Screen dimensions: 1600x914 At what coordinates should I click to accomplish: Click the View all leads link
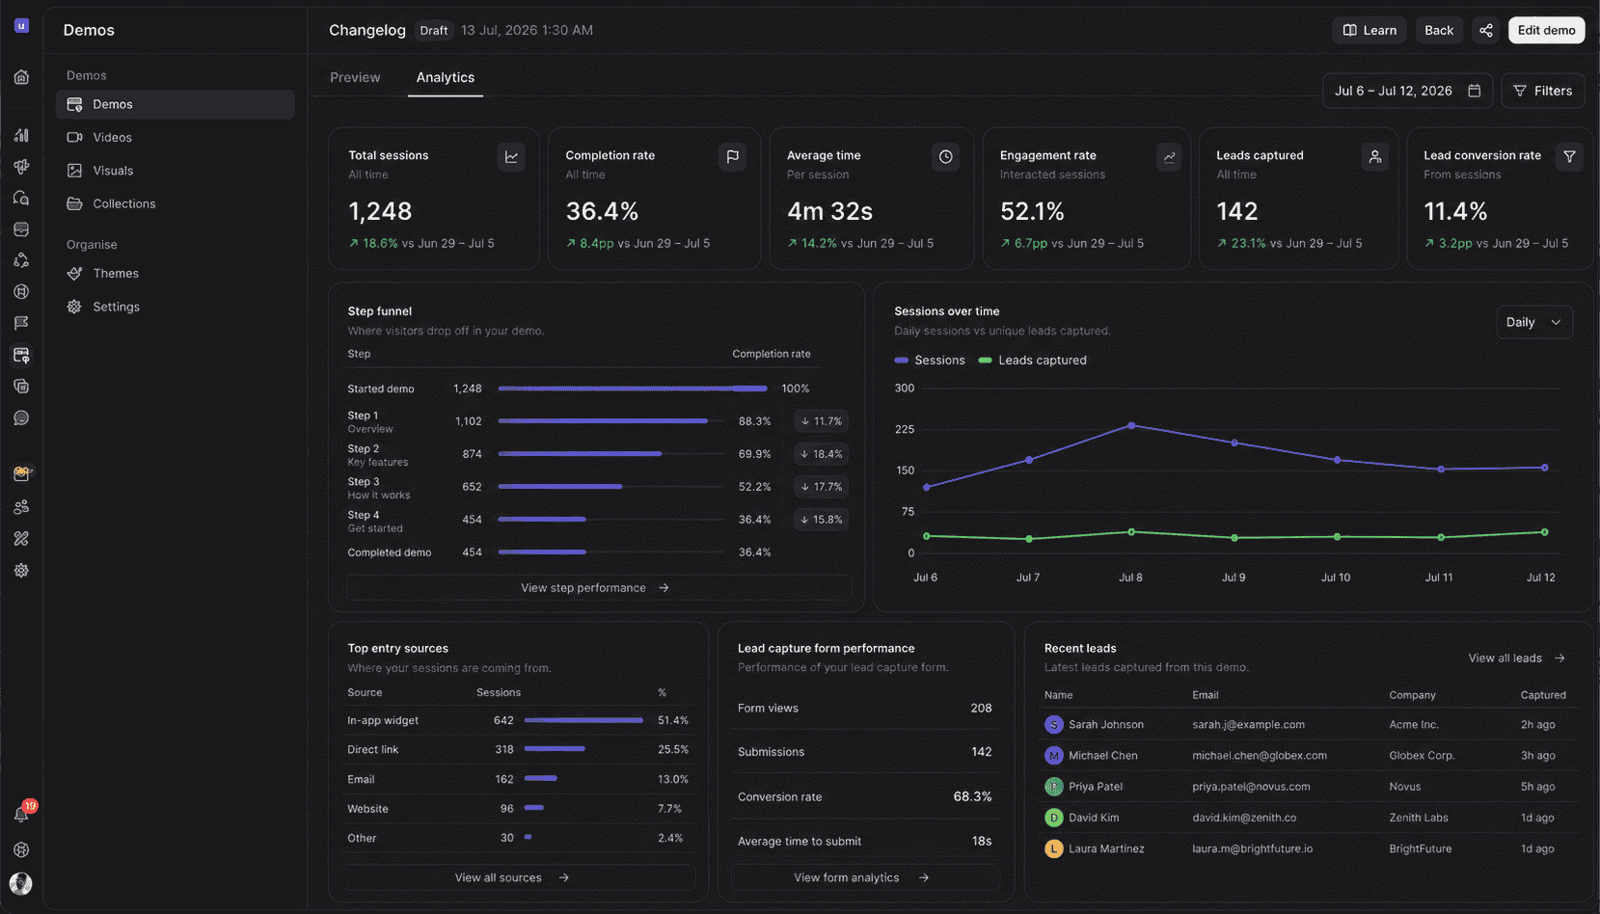1517,658
